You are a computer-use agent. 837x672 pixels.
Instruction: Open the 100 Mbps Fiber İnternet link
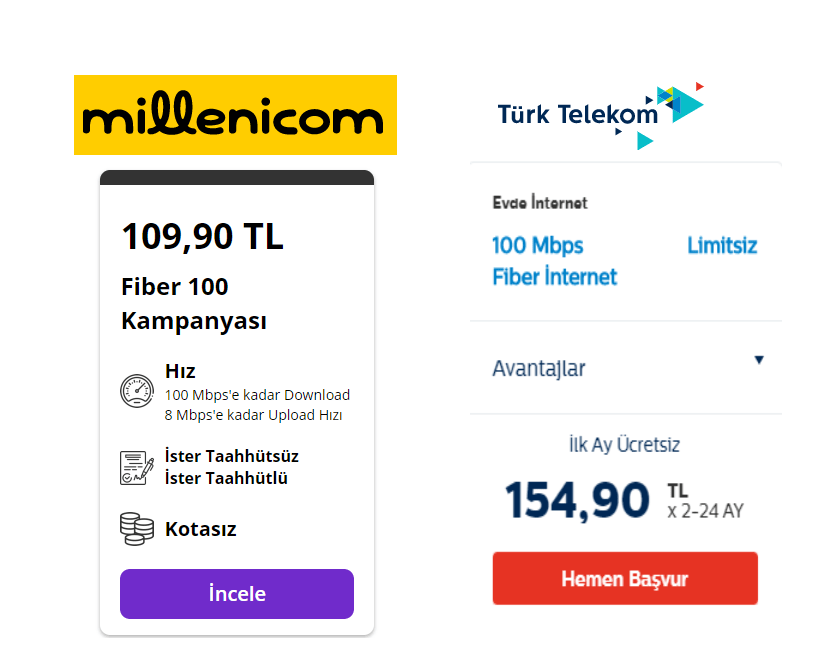click(x=554, y=261)
